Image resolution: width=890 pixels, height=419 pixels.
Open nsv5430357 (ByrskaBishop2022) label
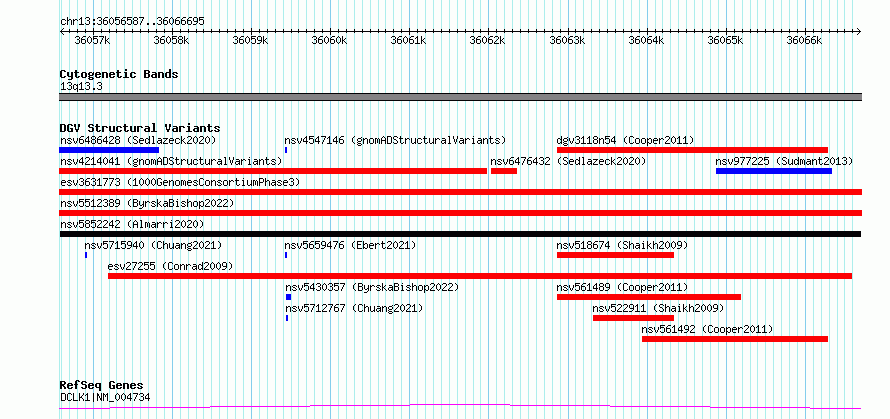tap(372, 287)
